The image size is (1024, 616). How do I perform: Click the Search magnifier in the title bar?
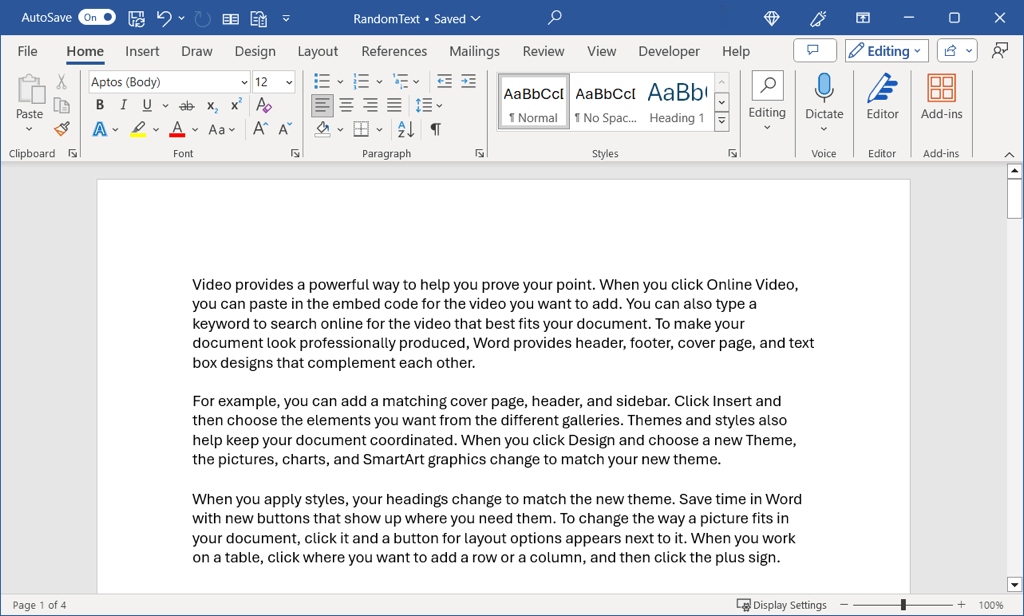click(x=554, y=18)
